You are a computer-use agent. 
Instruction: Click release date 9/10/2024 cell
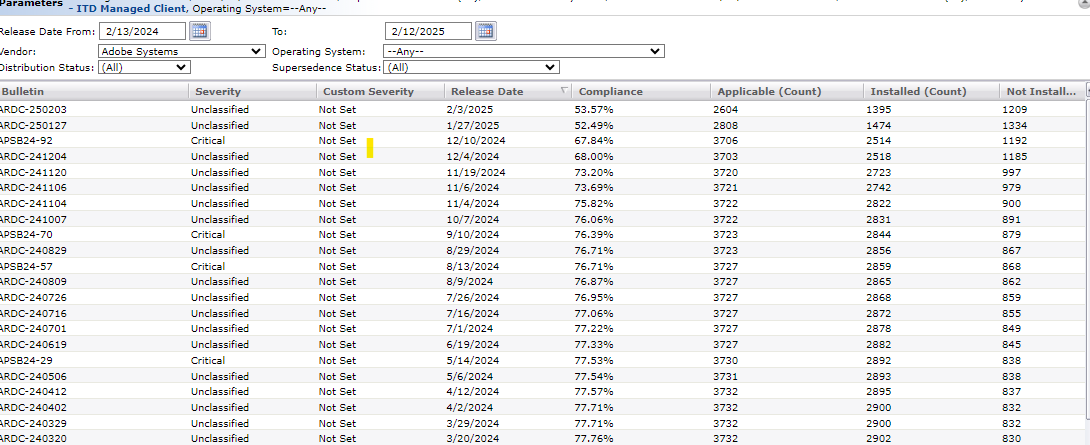[473, 234]
